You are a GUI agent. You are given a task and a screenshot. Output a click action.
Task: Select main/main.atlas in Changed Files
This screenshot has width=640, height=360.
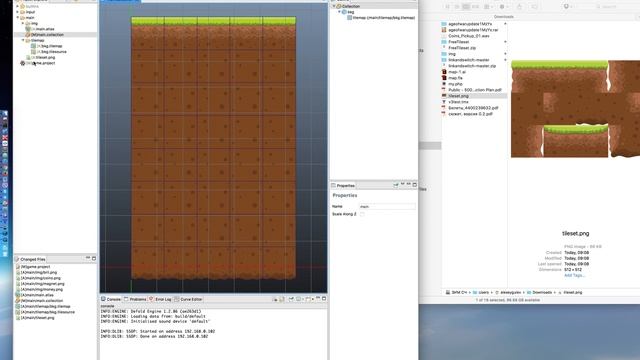click(x=35, y=295)
